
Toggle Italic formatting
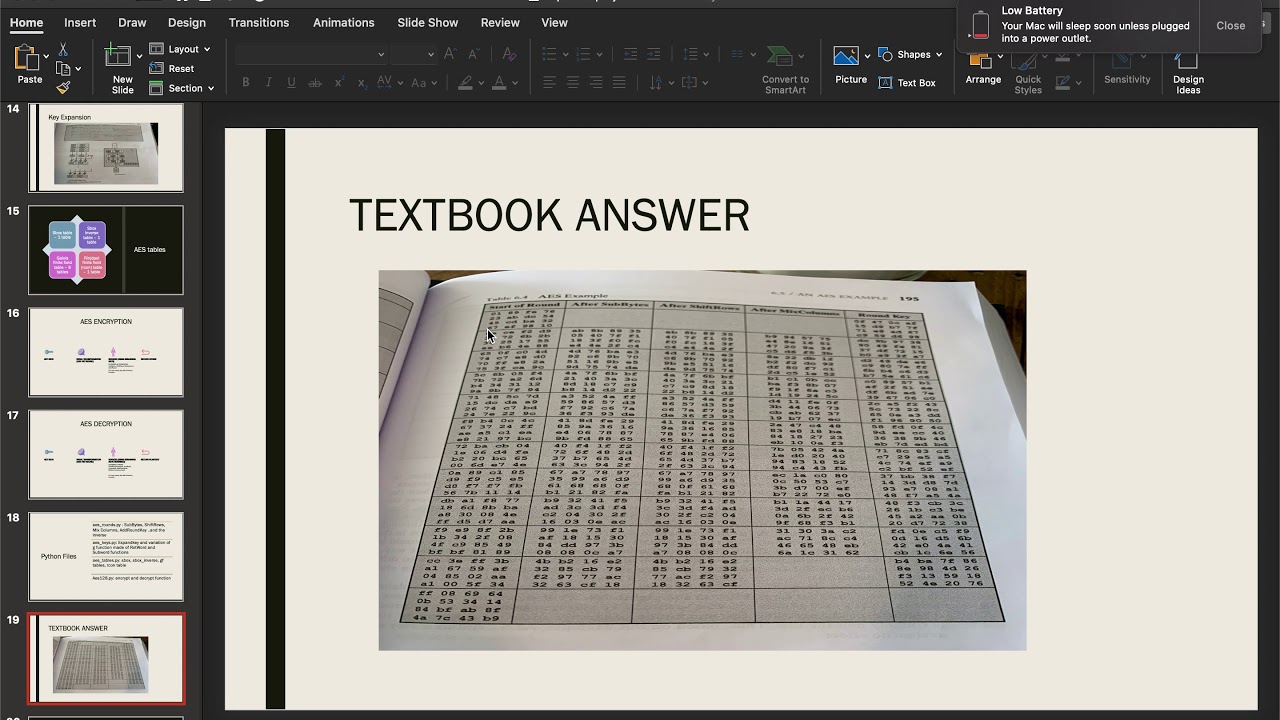(269, 83)
